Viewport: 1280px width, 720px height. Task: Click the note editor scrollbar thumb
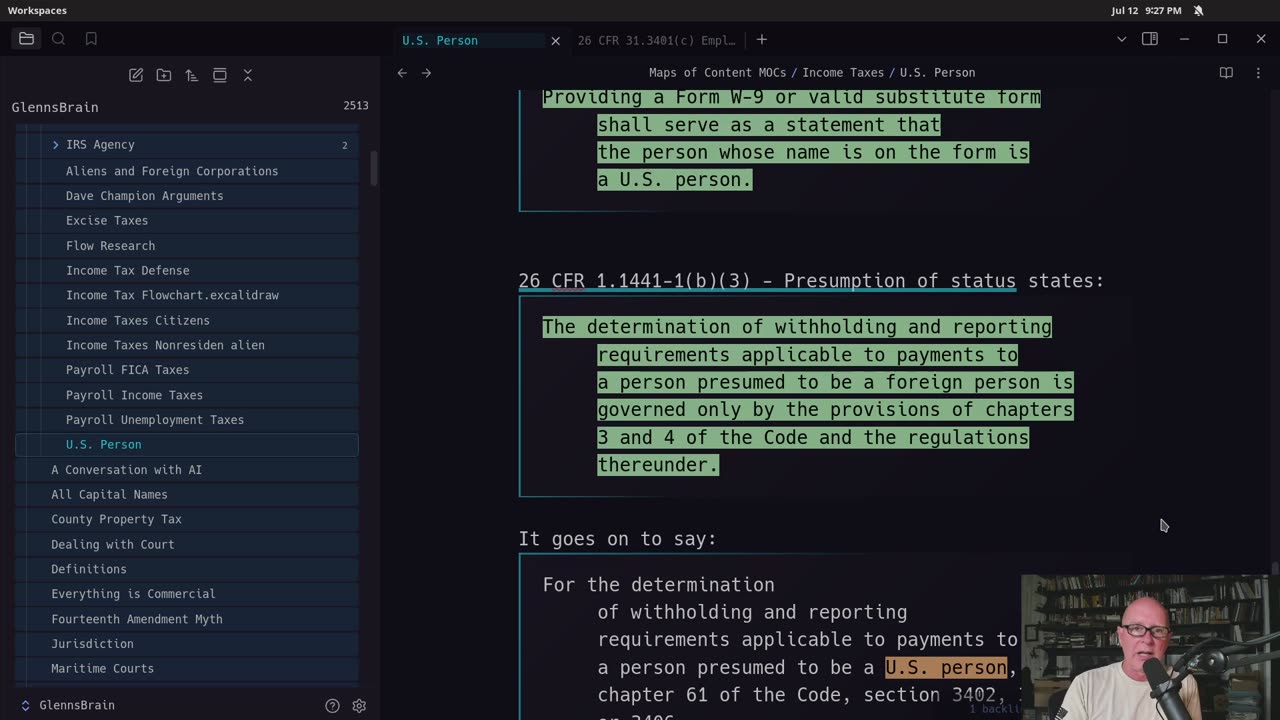click(x=1275, y=568)
